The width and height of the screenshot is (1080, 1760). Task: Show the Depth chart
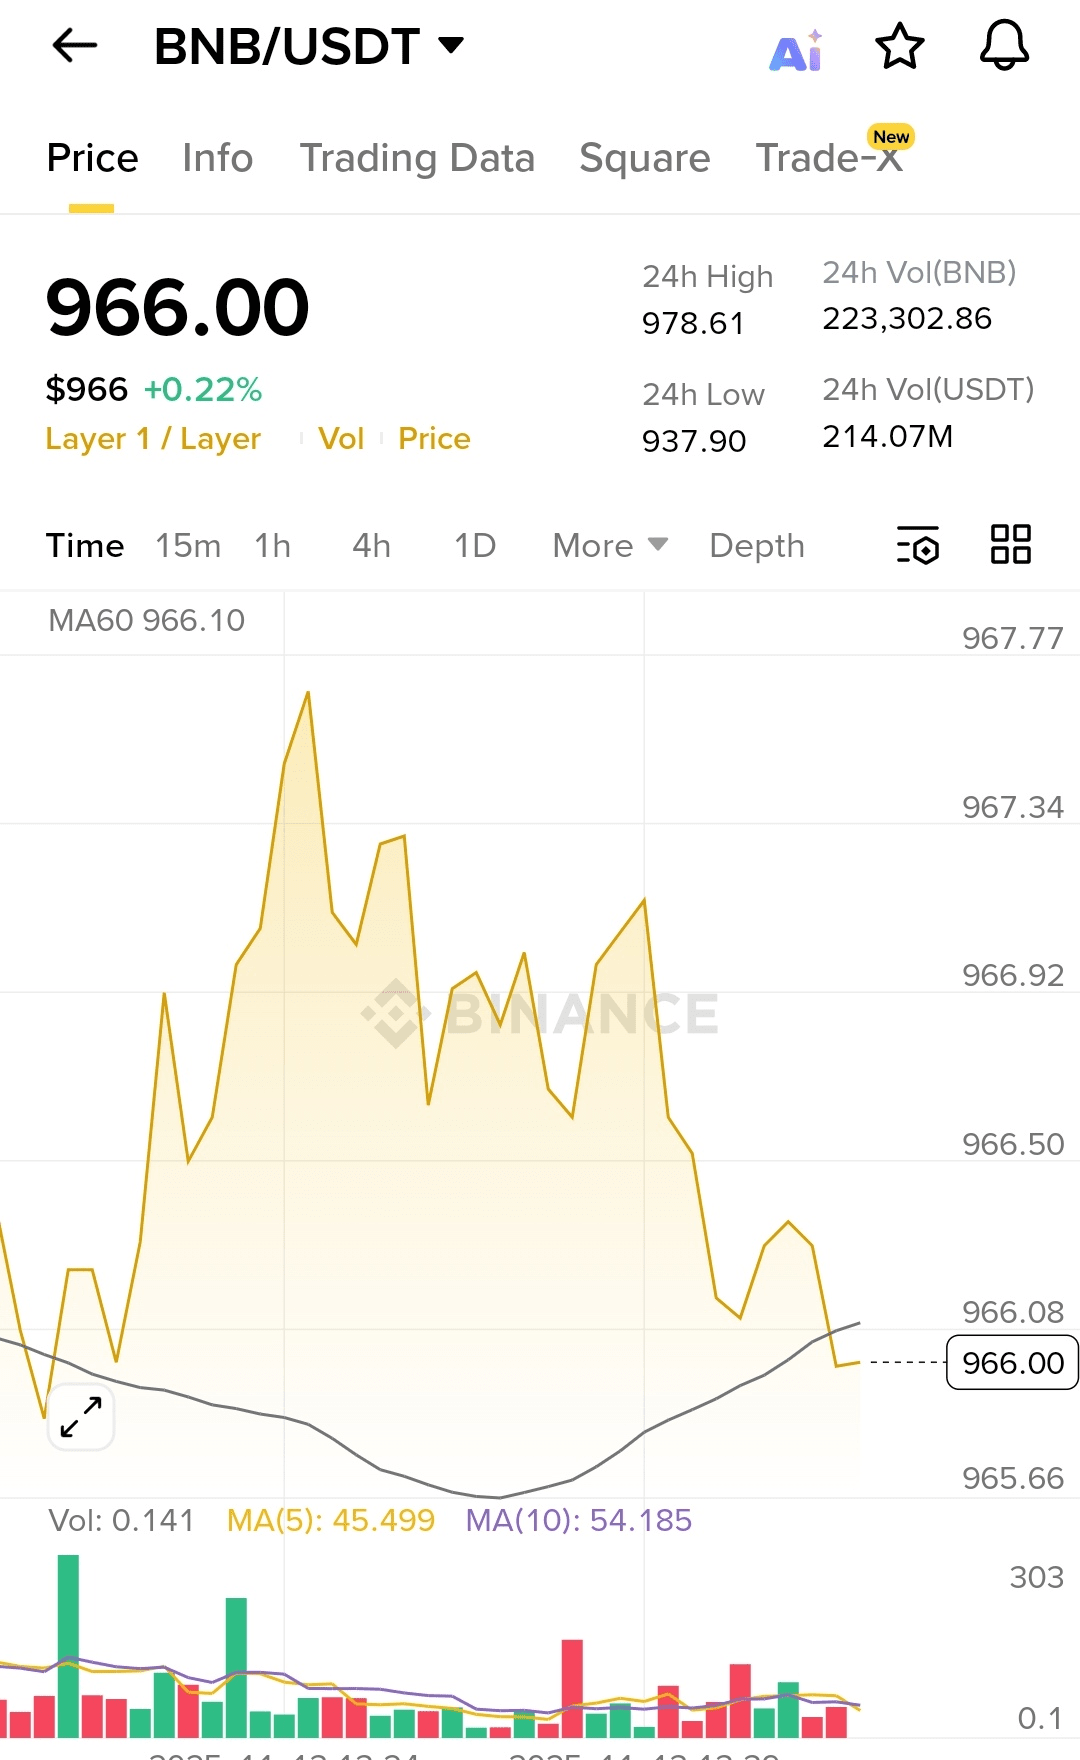click(x=756, y=546)
